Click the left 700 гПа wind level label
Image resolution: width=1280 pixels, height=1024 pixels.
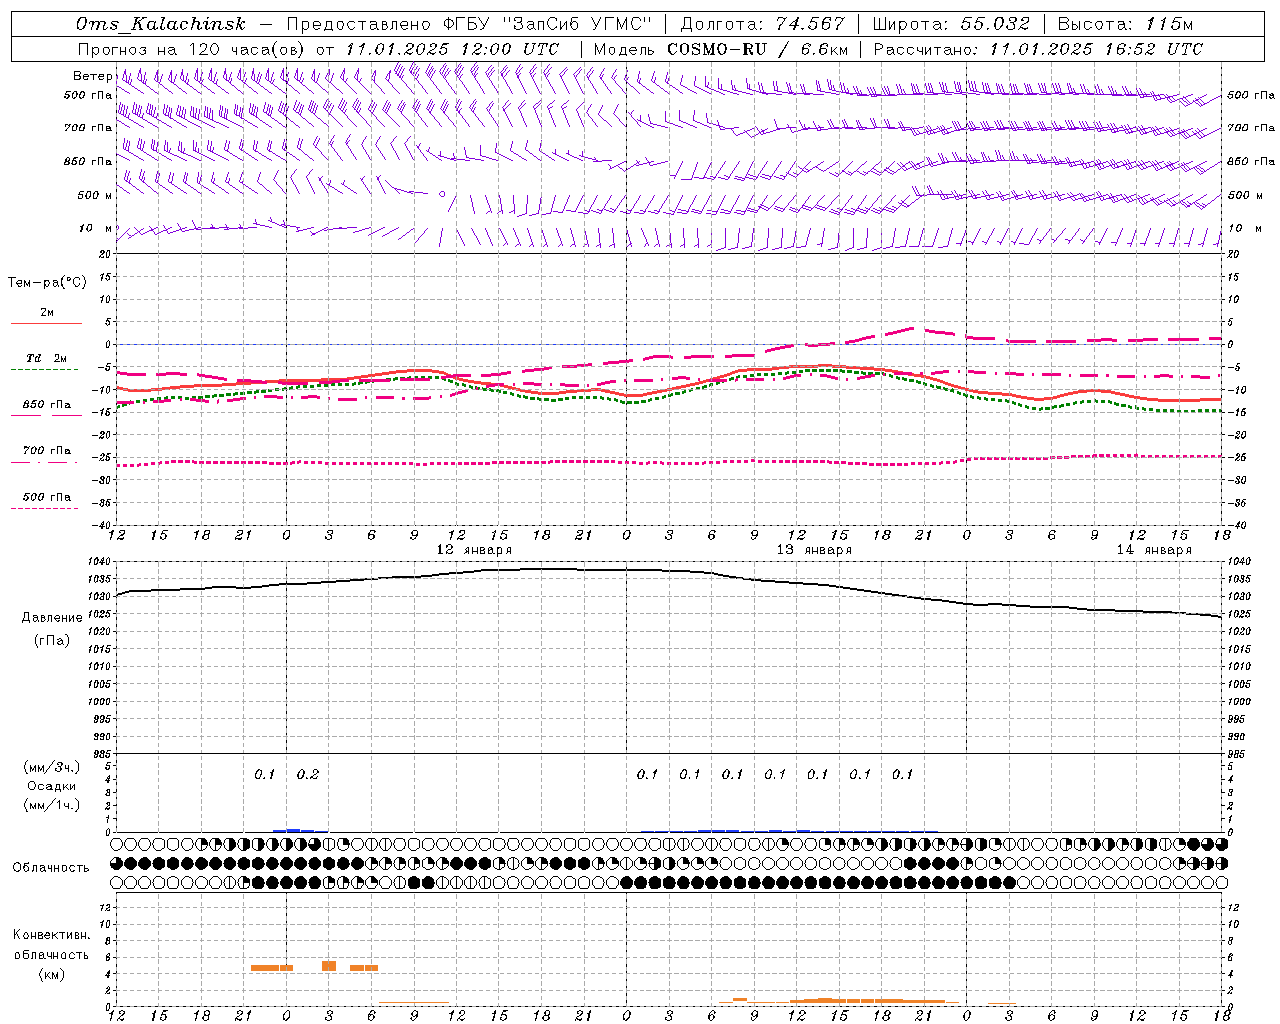(88, 128)
